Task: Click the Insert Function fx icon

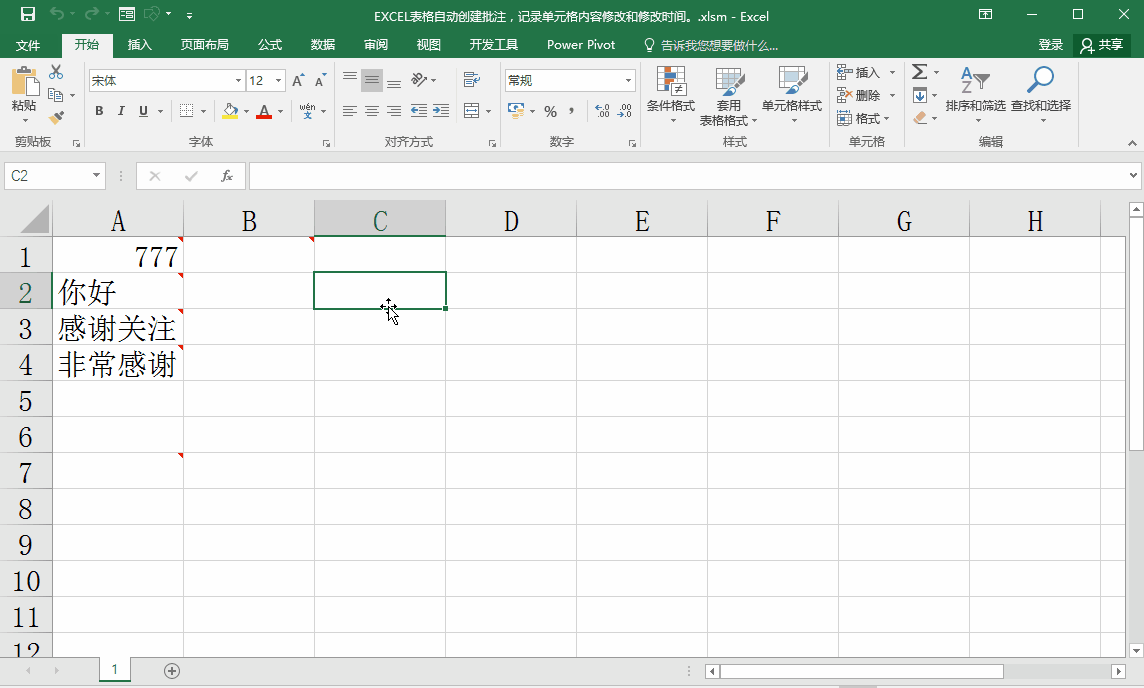Action: (x=227, y=176)
